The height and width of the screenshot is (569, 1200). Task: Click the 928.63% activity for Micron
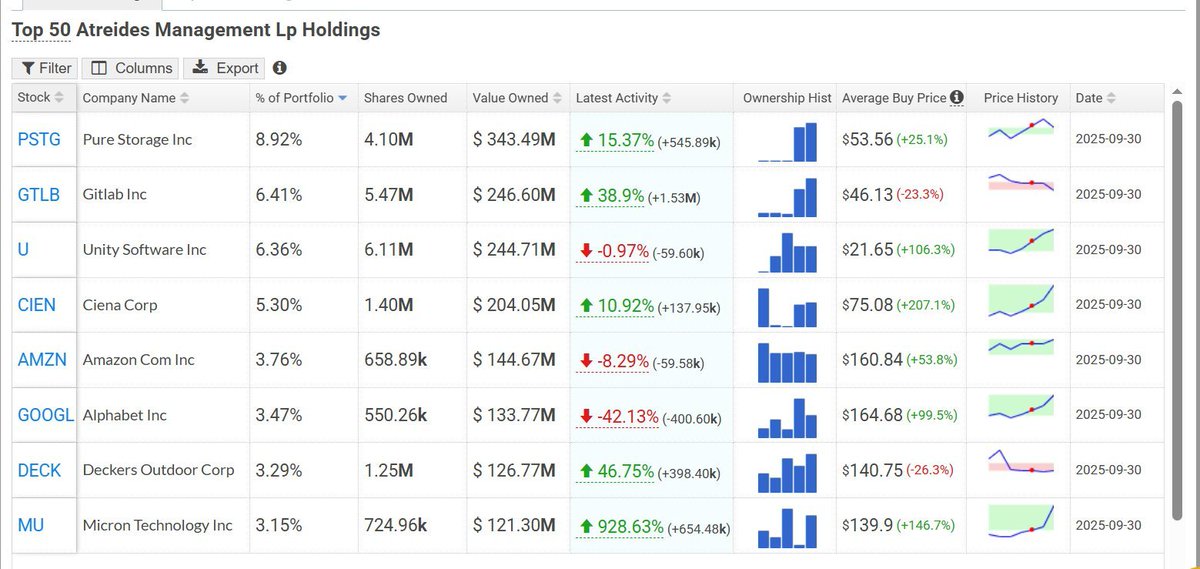pos(621,526)
